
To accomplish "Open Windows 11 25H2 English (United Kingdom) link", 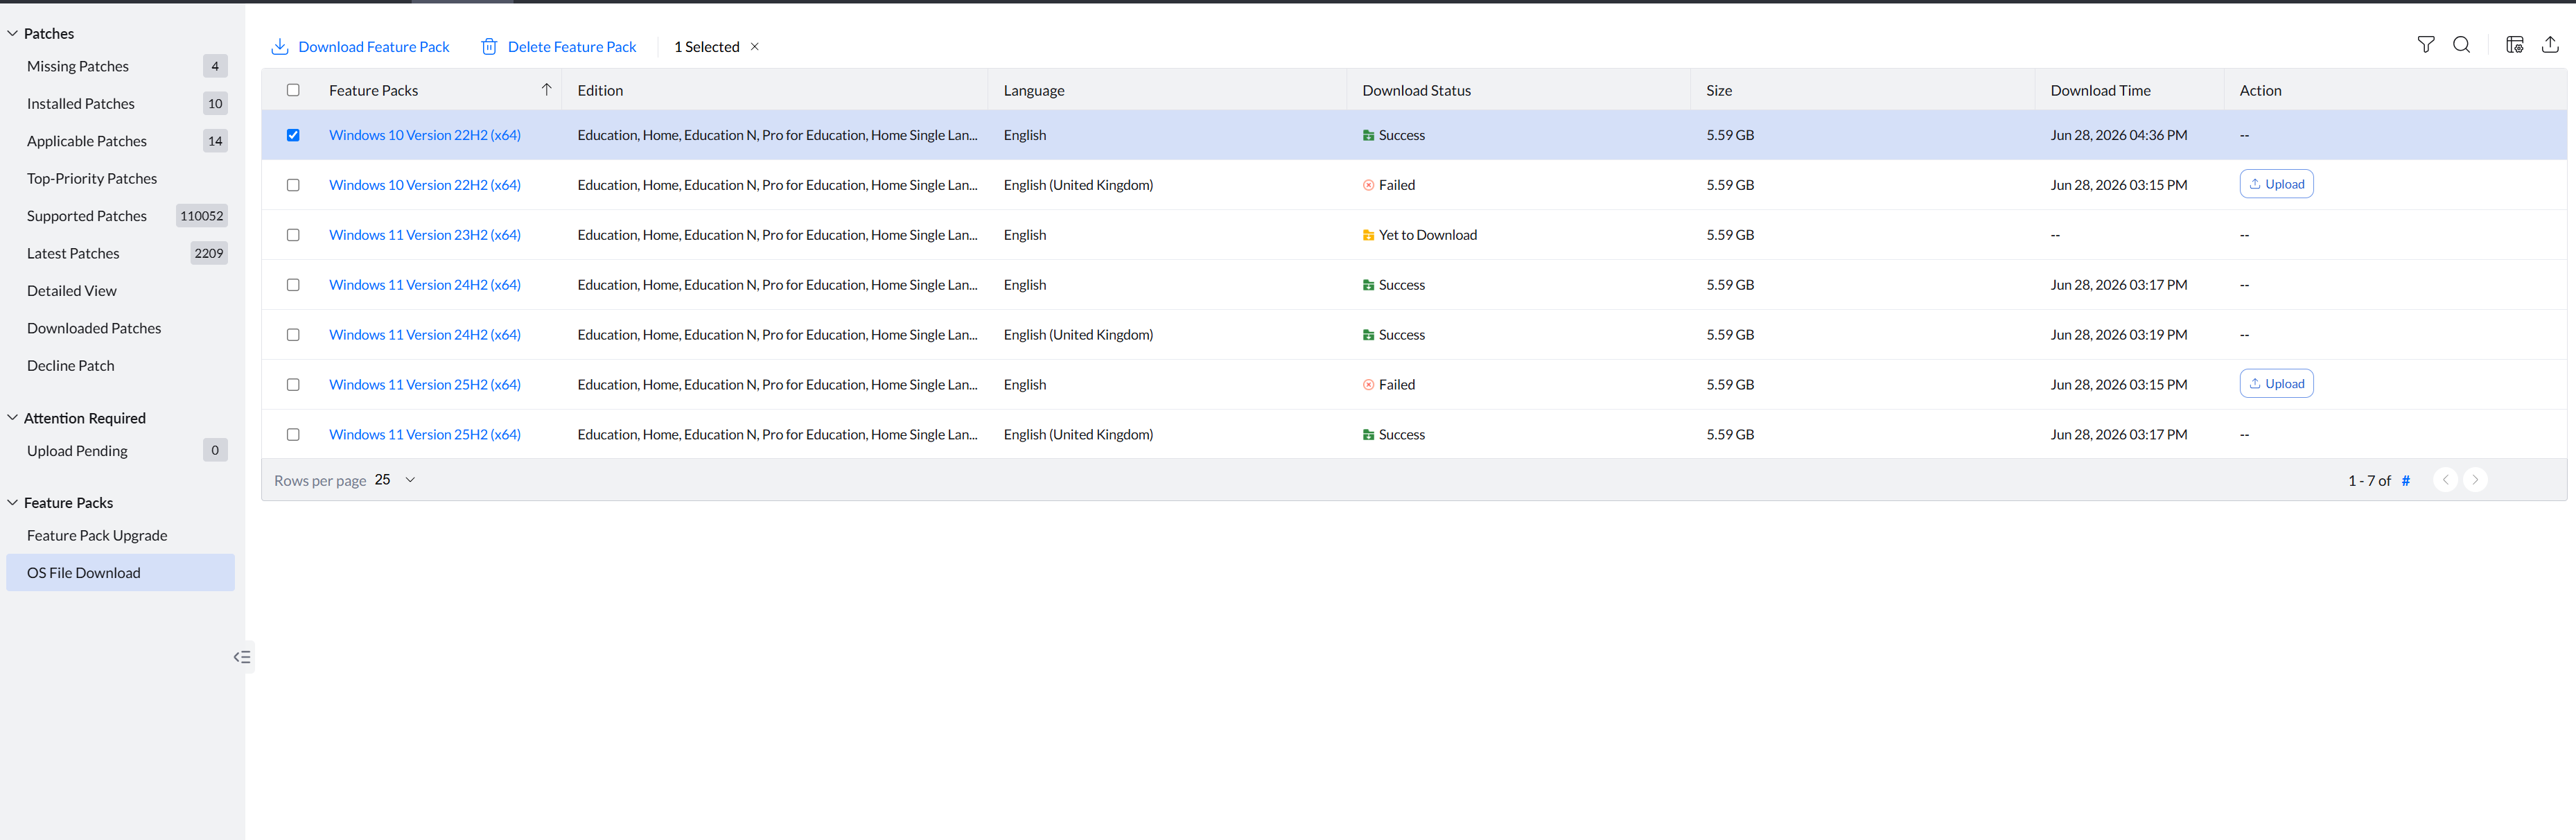I will [x=425, y=435].
